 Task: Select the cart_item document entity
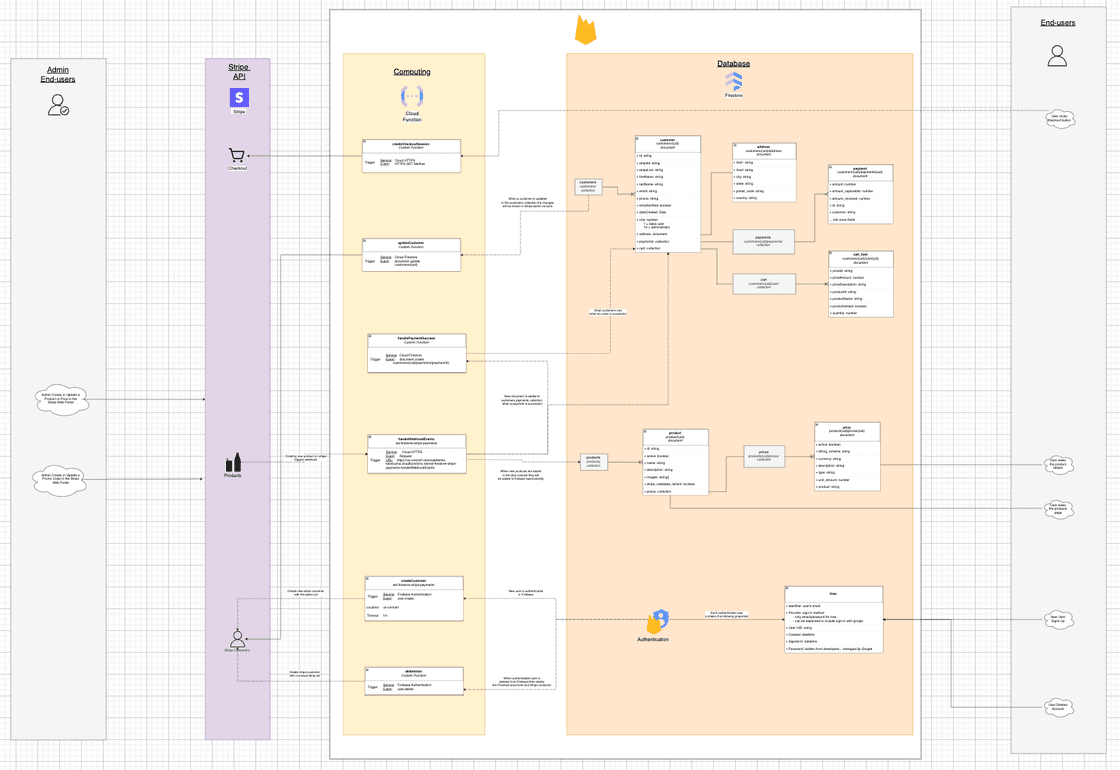click(x=862, y=283)
